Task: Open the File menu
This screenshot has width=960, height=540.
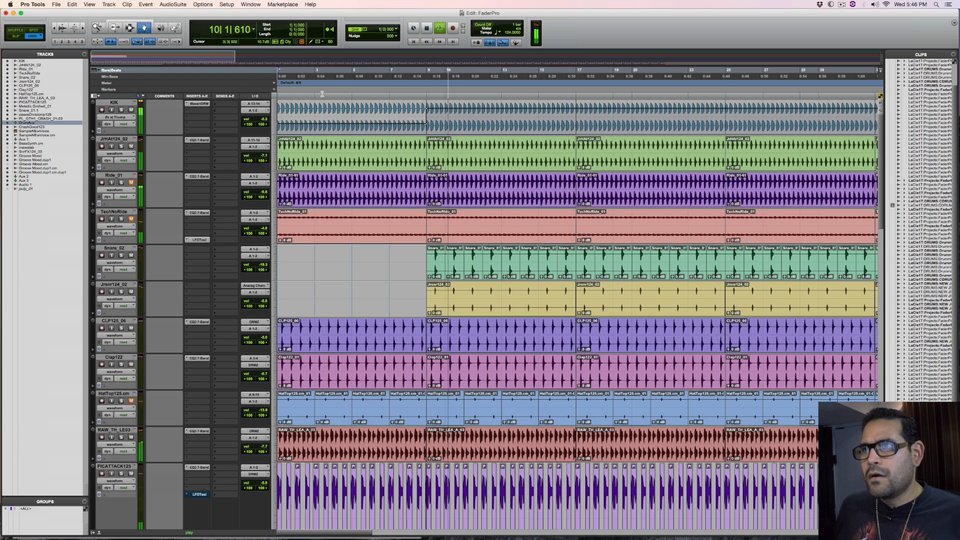Action: click(56, 4)
